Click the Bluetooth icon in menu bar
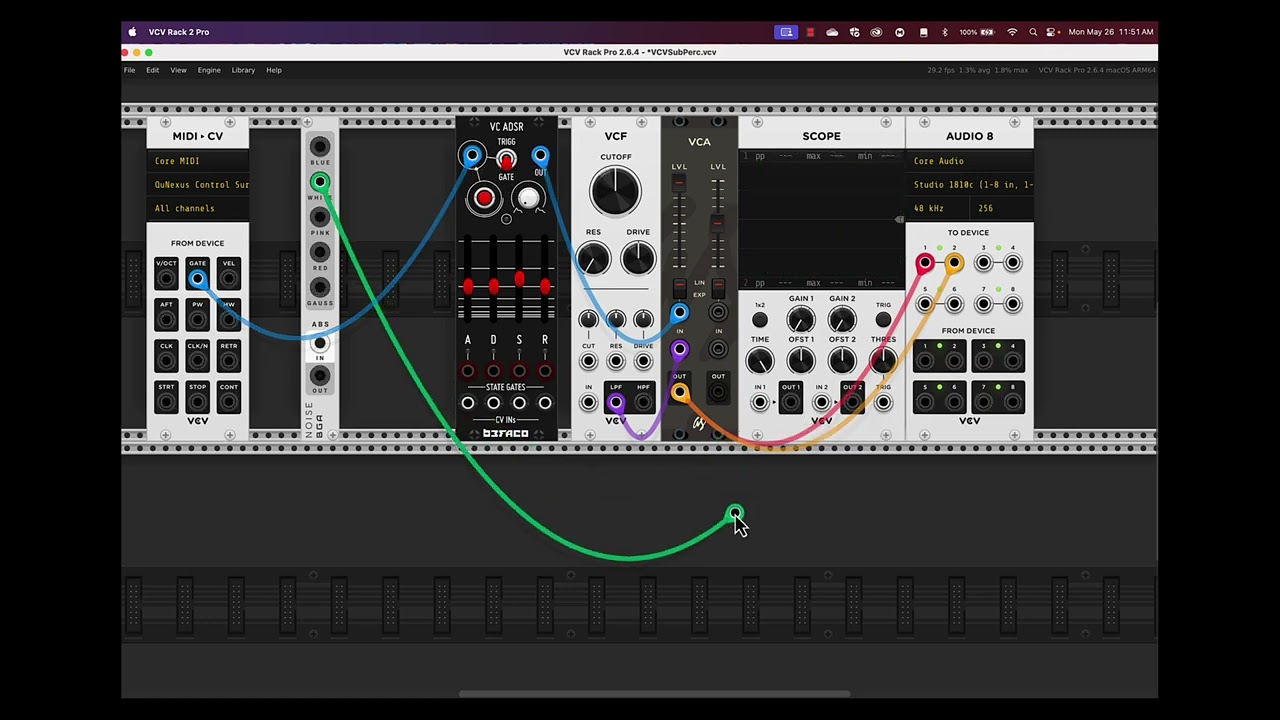This screenshot has width=1280, height=720. click(944, 32)
